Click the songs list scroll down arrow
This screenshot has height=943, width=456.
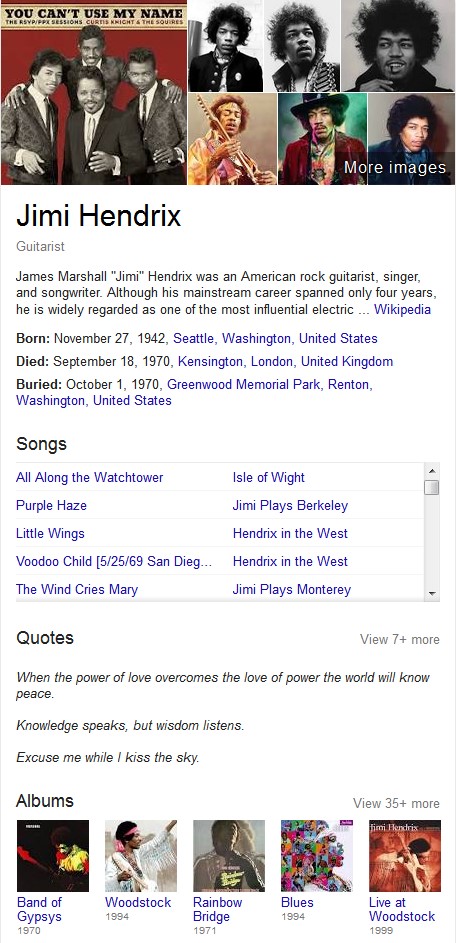click(x=431, y=594)
